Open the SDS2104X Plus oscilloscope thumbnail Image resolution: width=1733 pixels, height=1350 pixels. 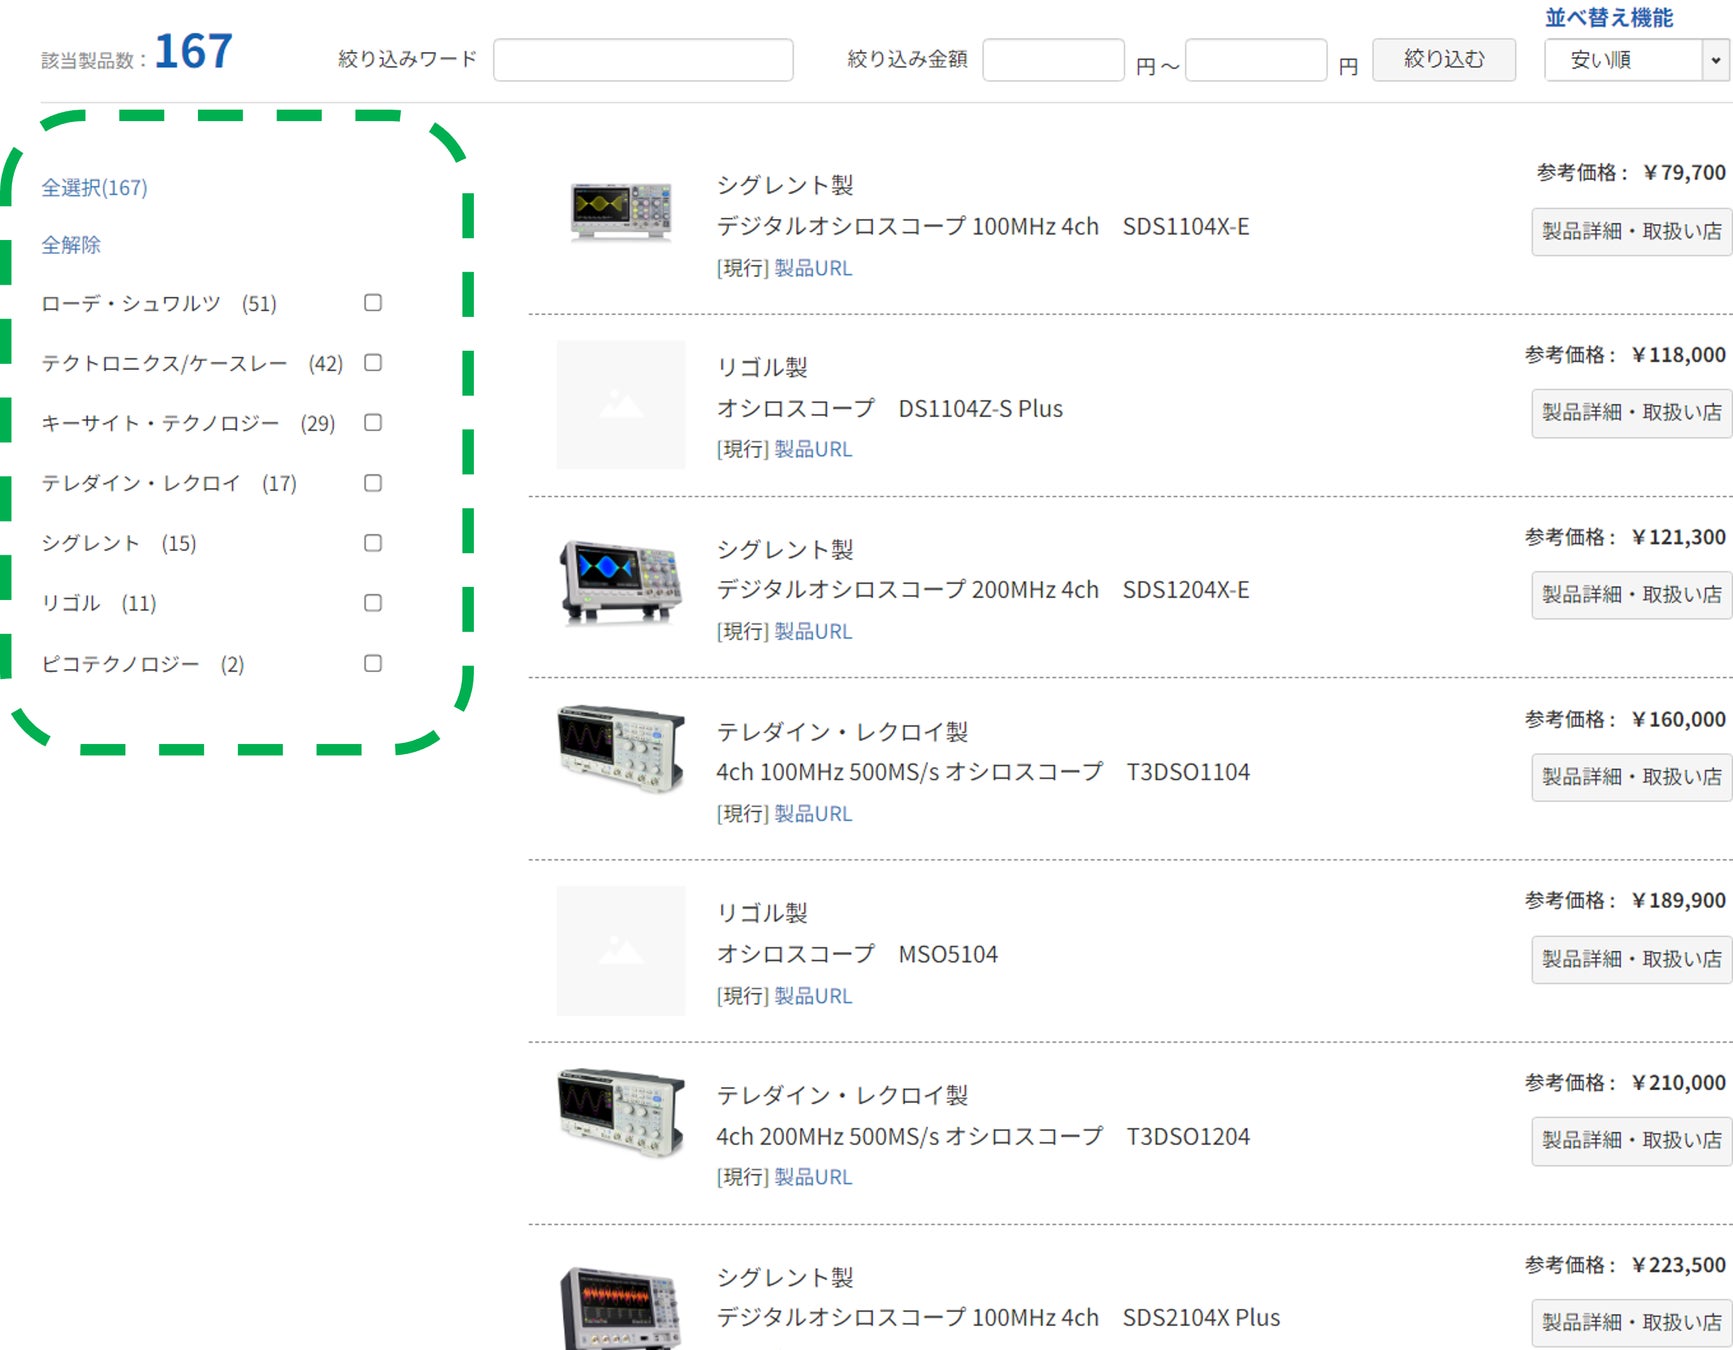[621, 1308]
